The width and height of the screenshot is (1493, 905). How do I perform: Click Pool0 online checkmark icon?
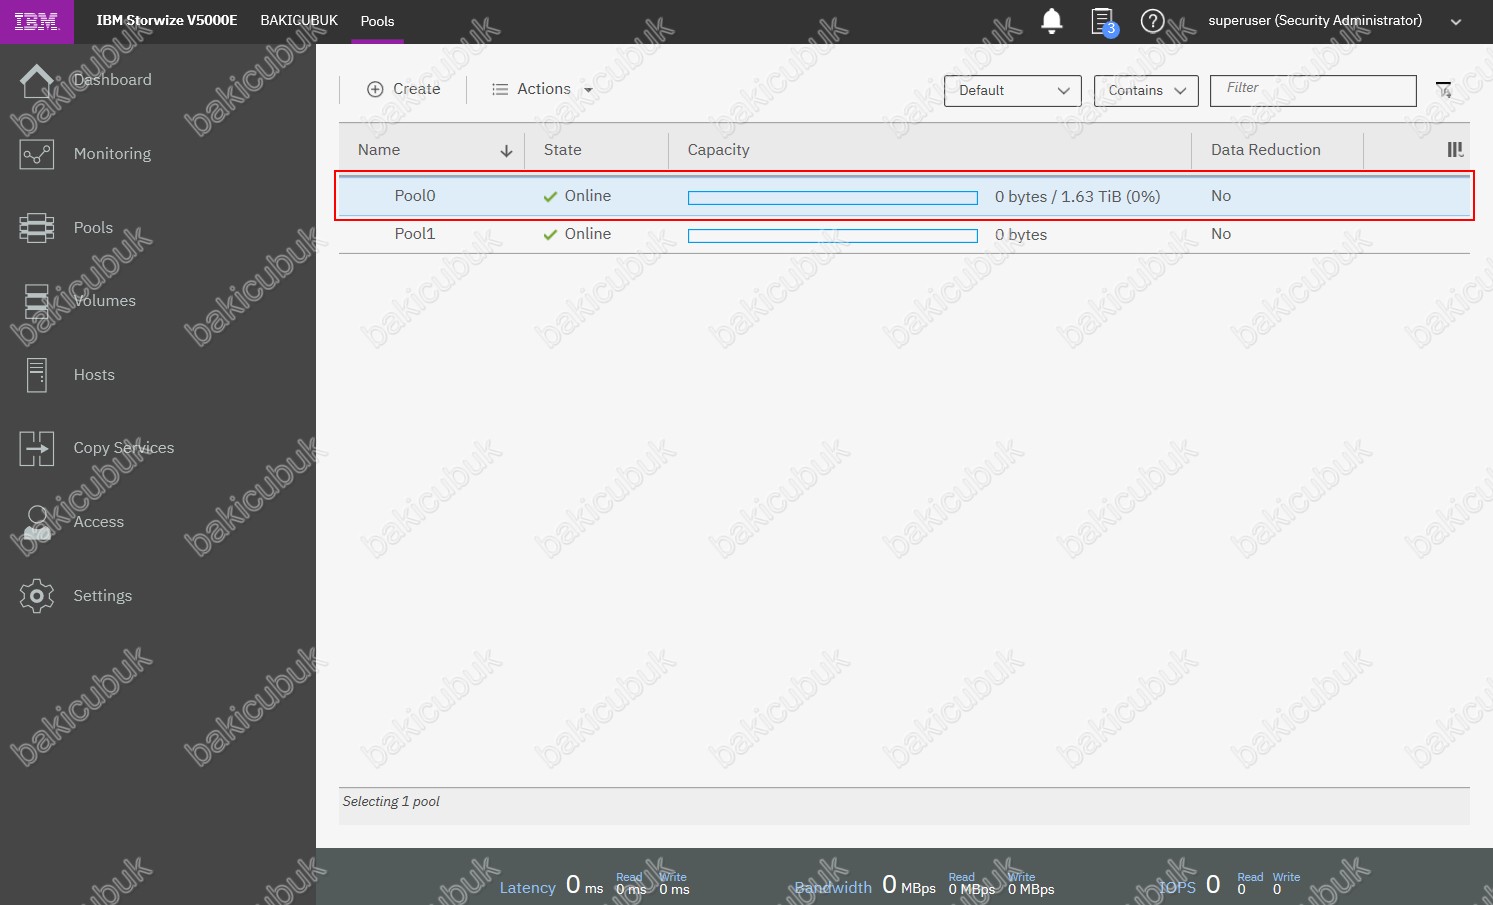point(550,197)
